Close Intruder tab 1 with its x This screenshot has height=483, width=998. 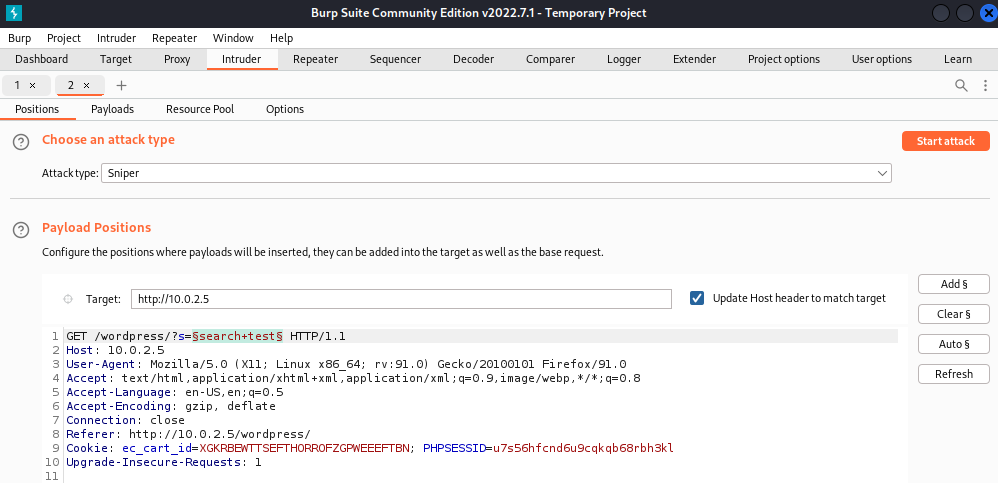click(32, 85)
